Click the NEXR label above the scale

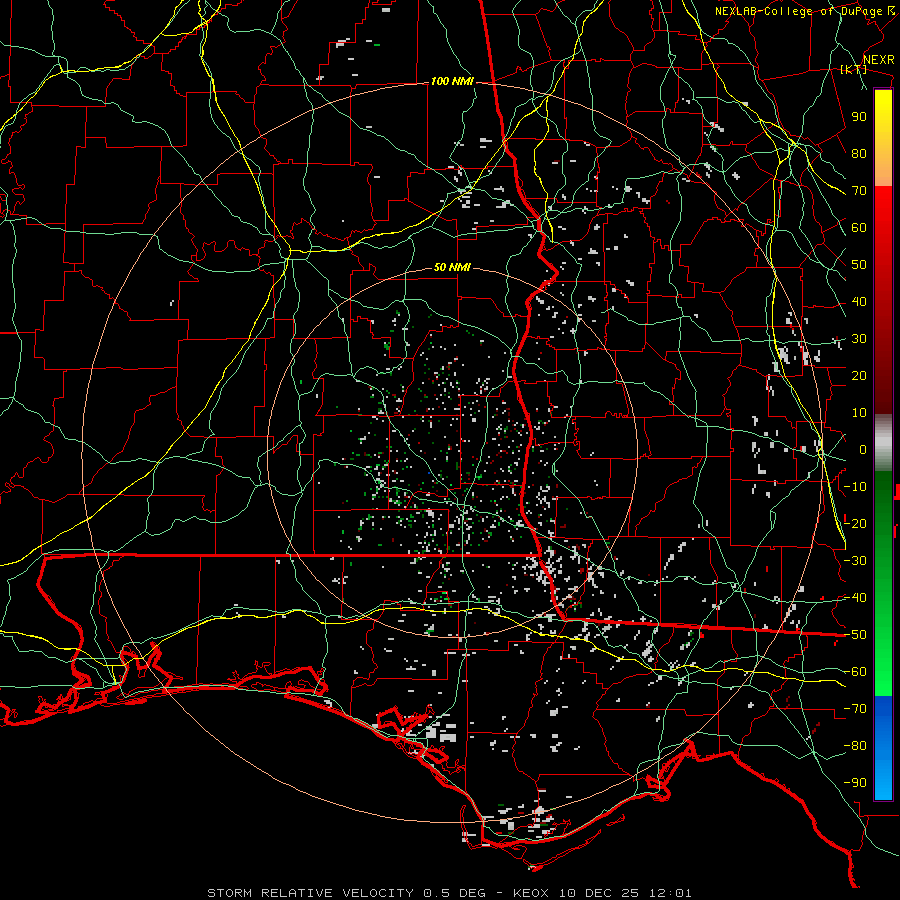pos(879,60)
